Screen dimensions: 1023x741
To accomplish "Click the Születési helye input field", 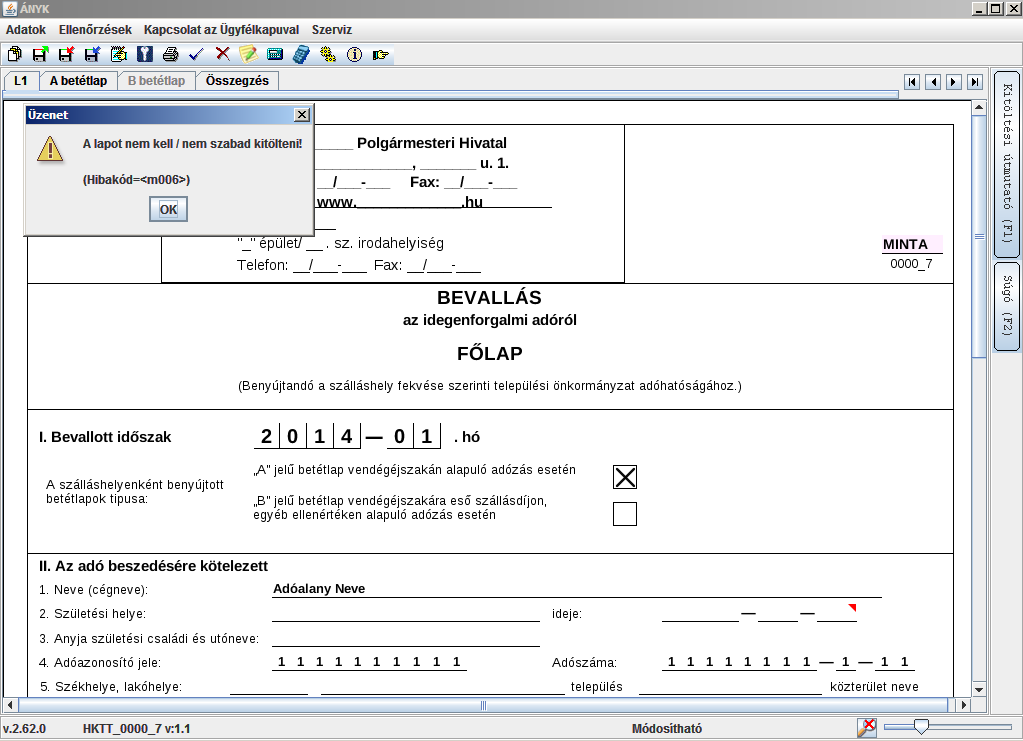I will click(x=406, y=614).
